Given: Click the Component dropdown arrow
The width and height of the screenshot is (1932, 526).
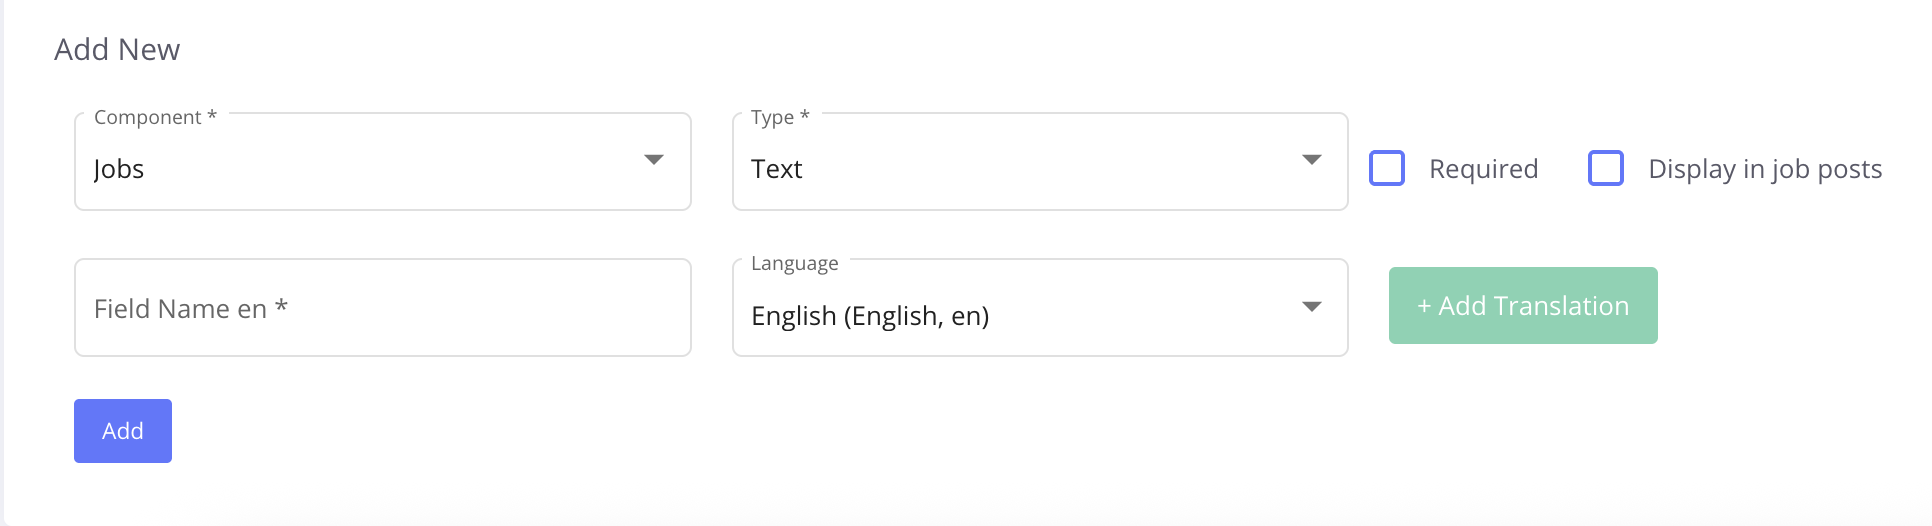Looking at the screenshot, I should pos(654,160).
